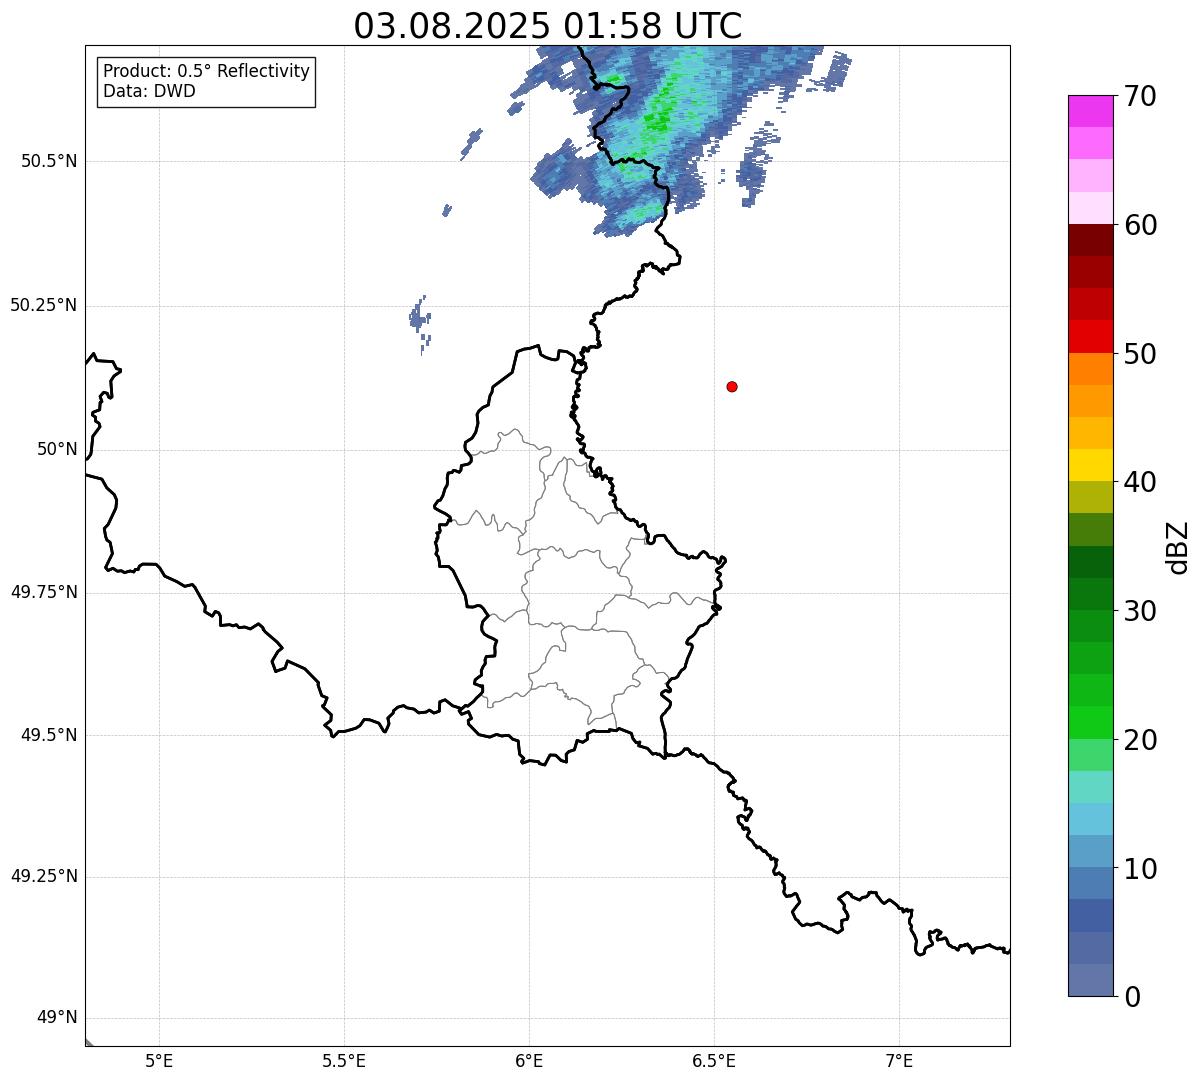Click the 5°E longitude label
Viewport: 1202px width, 1081px height.
[159, 1060]
